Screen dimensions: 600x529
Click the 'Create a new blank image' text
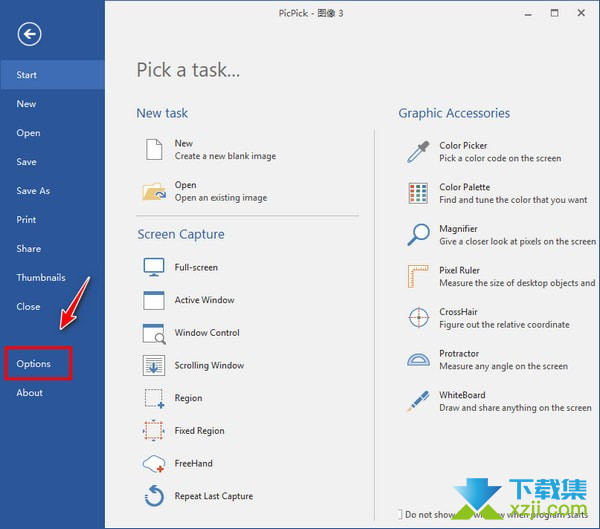pos(225,156)
